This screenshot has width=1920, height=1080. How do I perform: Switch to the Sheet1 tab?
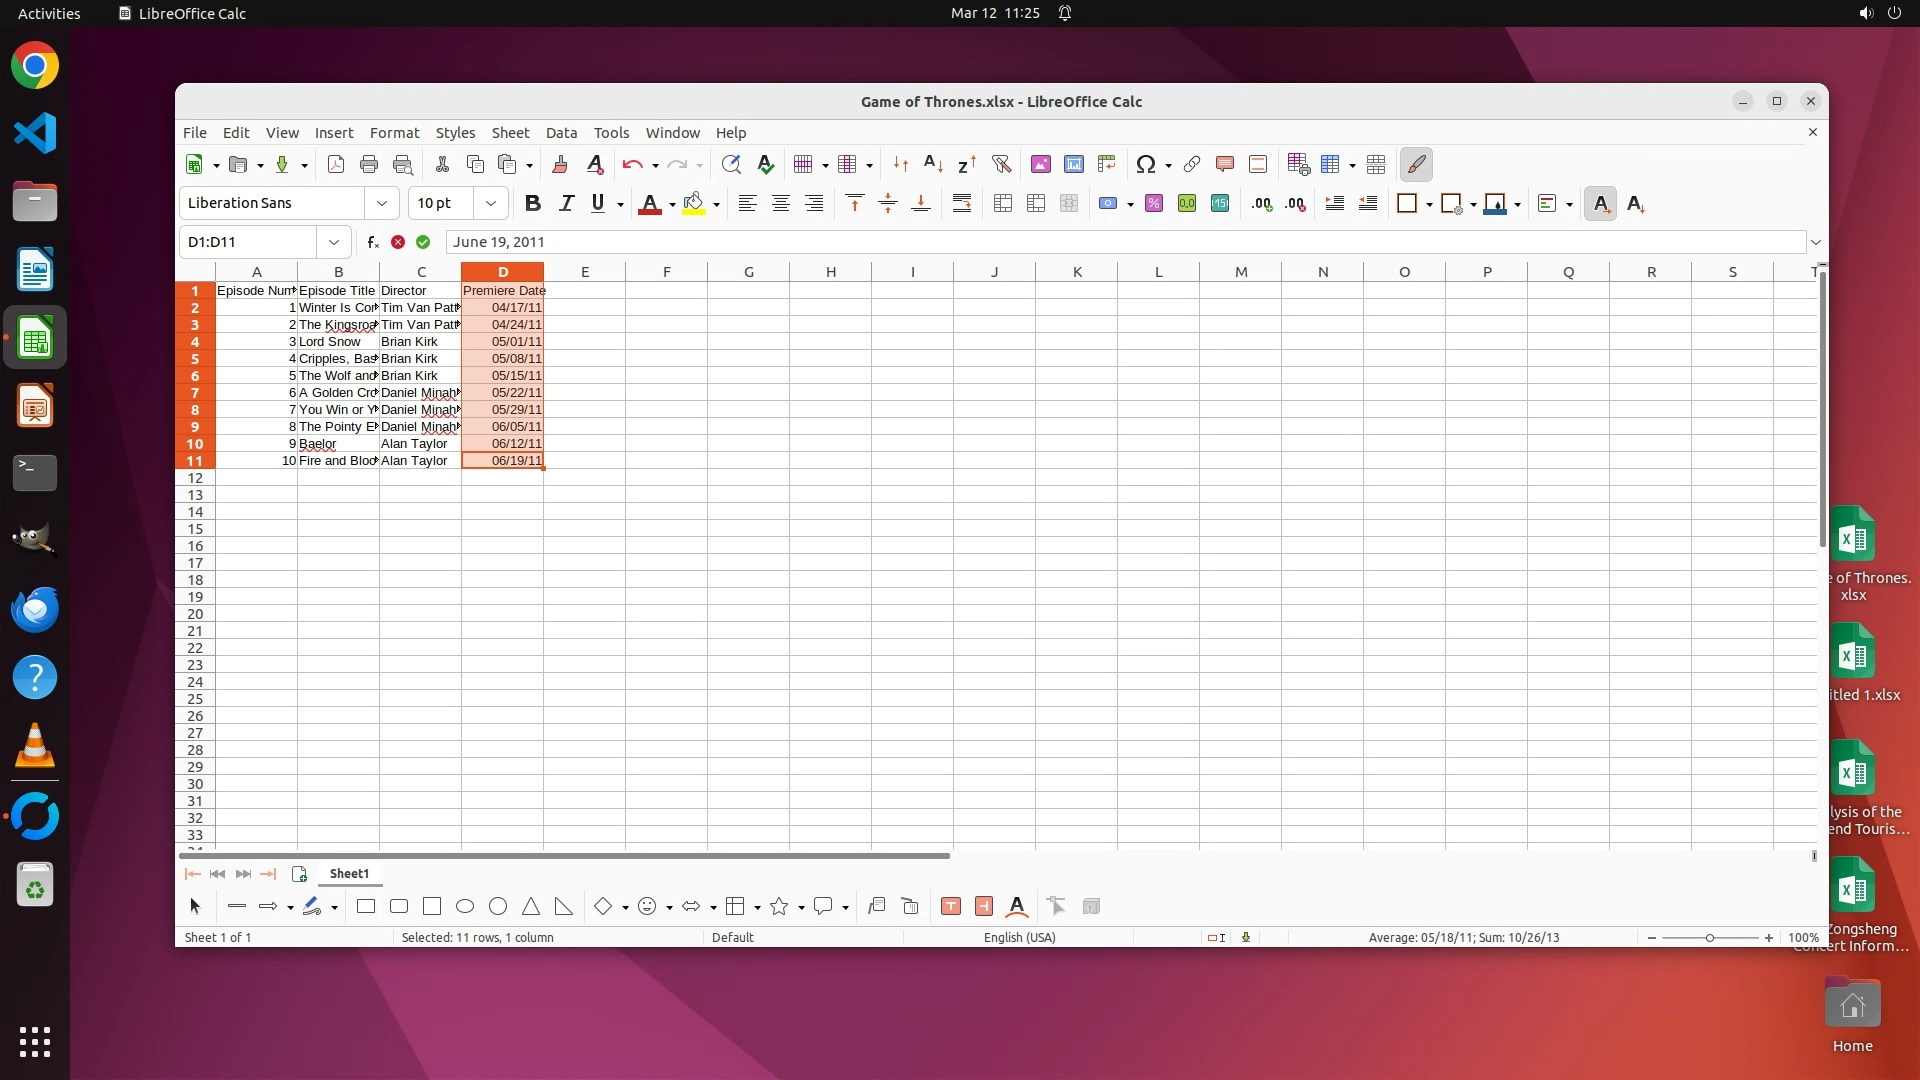pyautogui.click(x=349, y=874)
